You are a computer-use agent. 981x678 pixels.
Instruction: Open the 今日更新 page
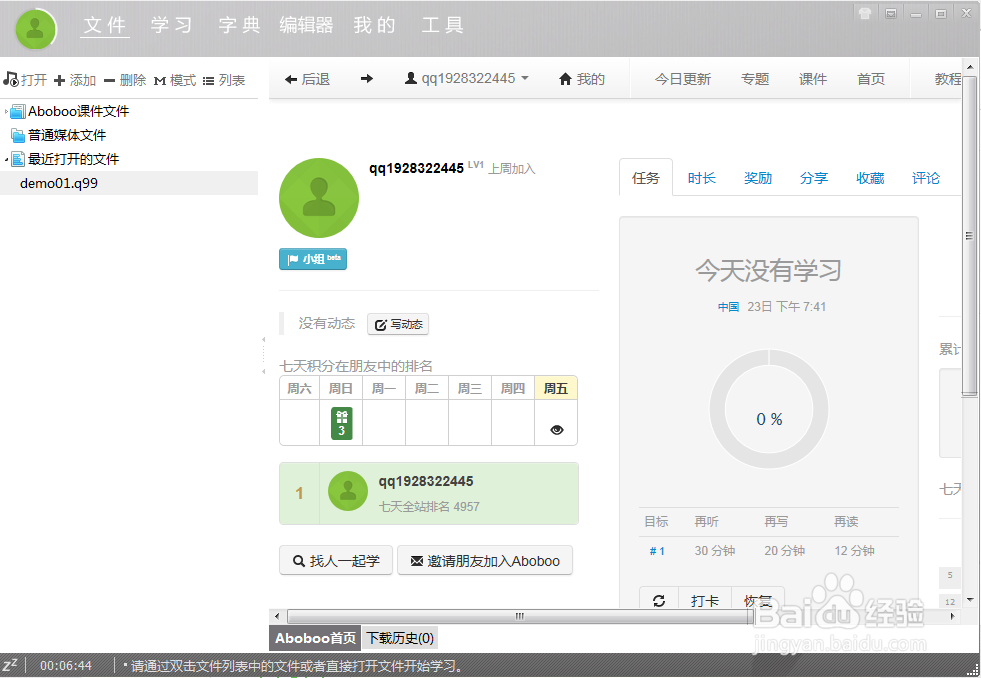[683, 79]
